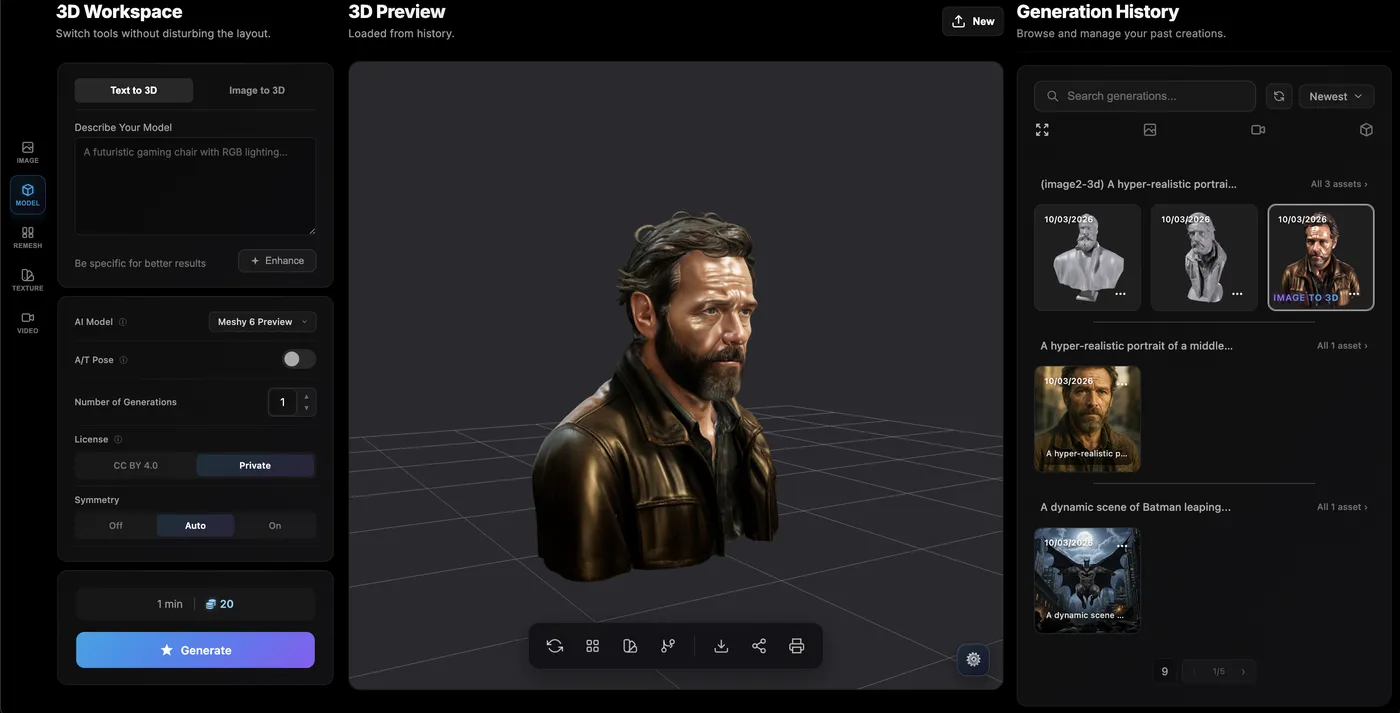Click the info icon next to License
Image resolution: width=1400 pixels, height=713 pixels.
coord(118,439)
